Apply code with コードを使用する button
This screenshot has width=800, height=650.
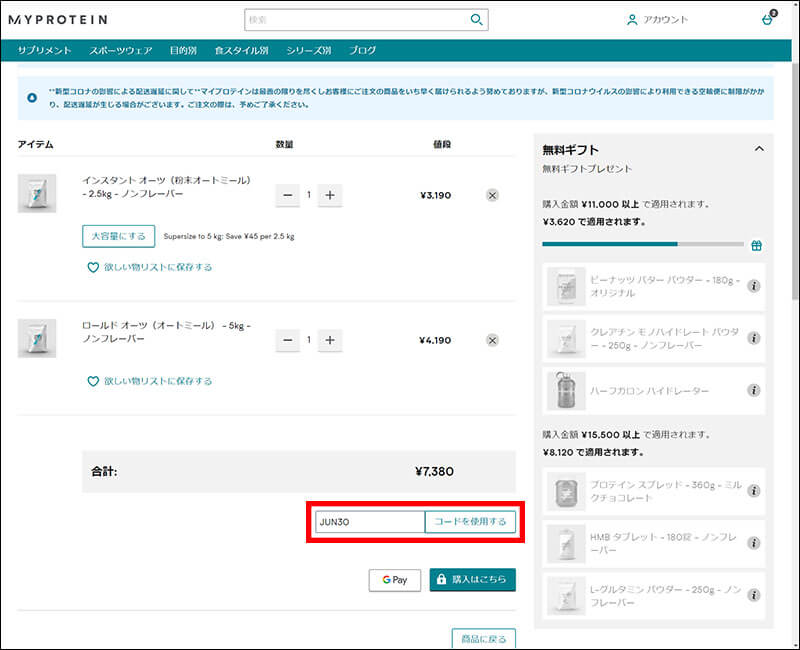[470, 522]
